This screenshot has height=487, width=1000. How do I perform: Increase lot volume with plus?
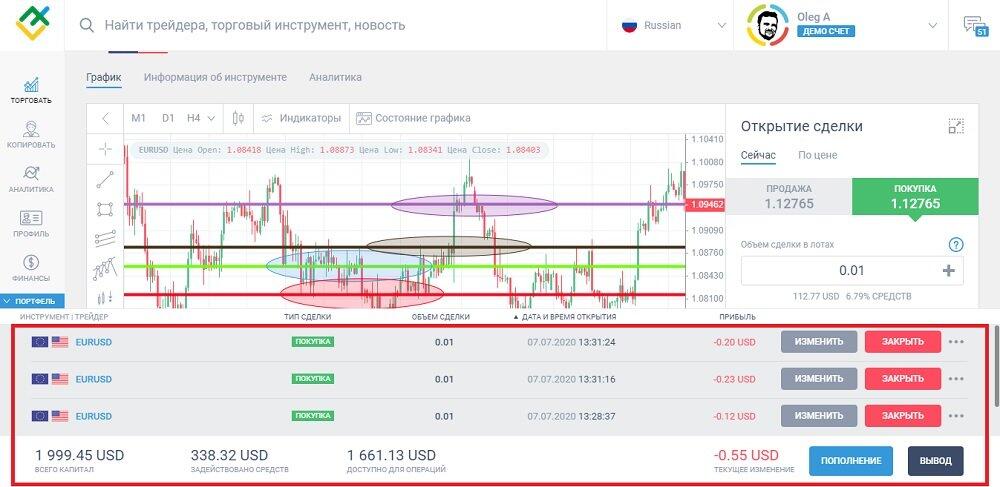click(948, 271)
